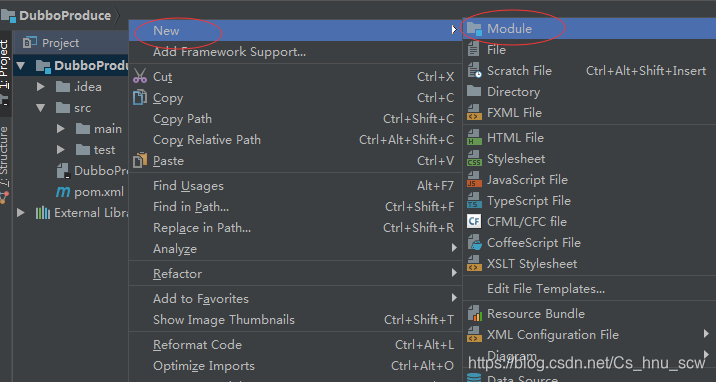Choose Add Framework Support...
716x382 pixels.
295,52
